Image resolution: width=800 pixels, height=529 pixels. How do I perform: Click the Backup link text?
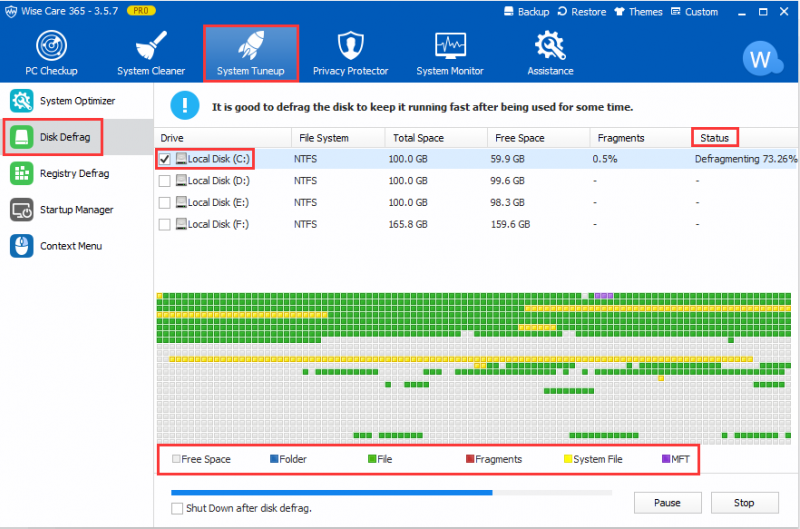click(534, 12)
